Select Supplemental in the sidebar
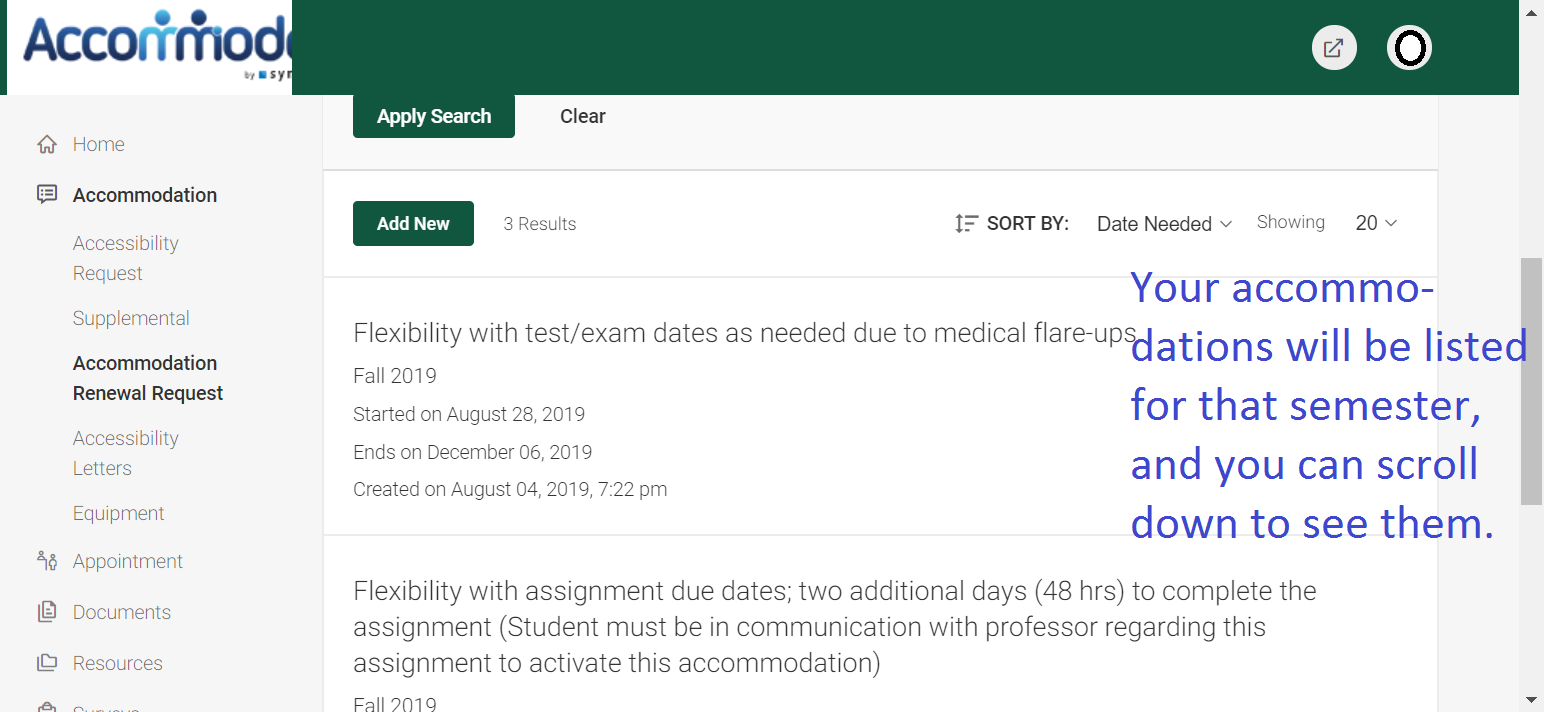The width and height of the screenshot is (1544, 712). click(131, 318)
